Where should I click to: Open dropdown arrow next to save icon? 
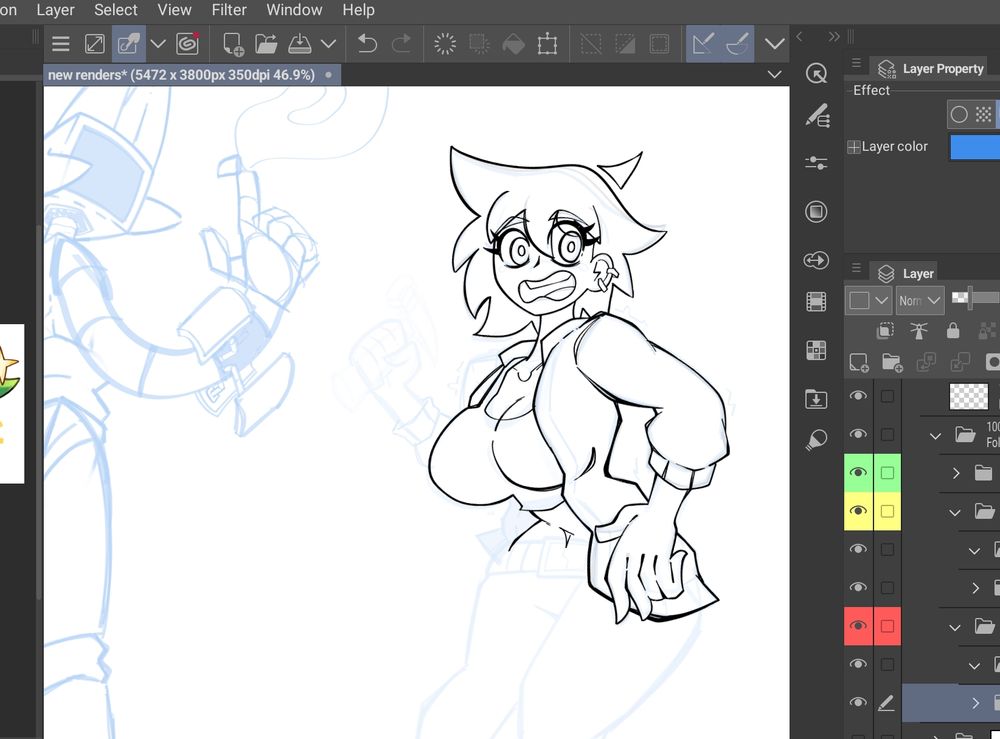point(328,44)
